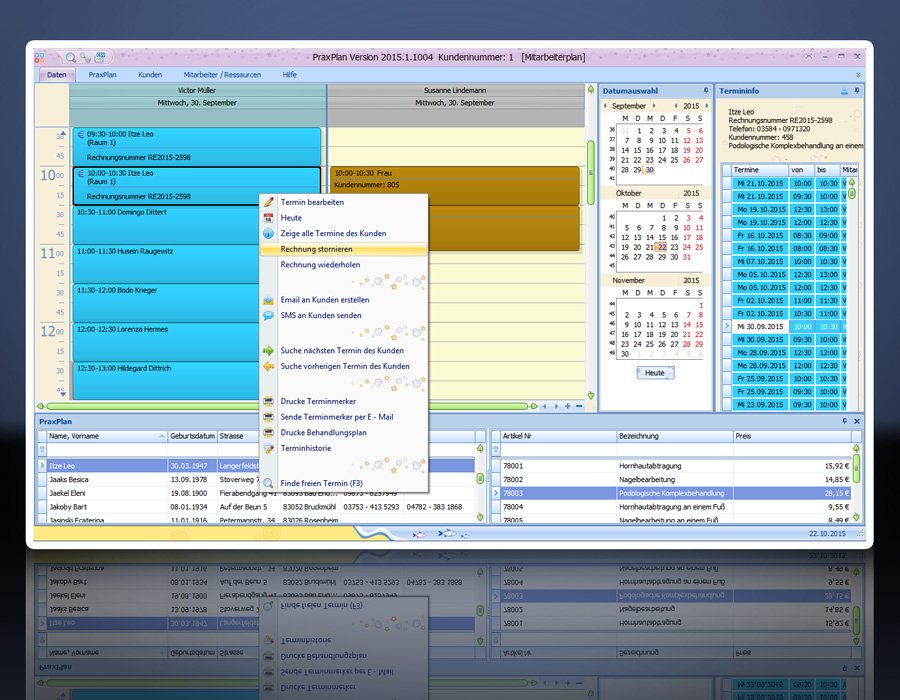Image resolution: width=900 pixels, height=700 pixels.
Task: Click the blue person icon in Termininfo header
Action: click(844, 91)
